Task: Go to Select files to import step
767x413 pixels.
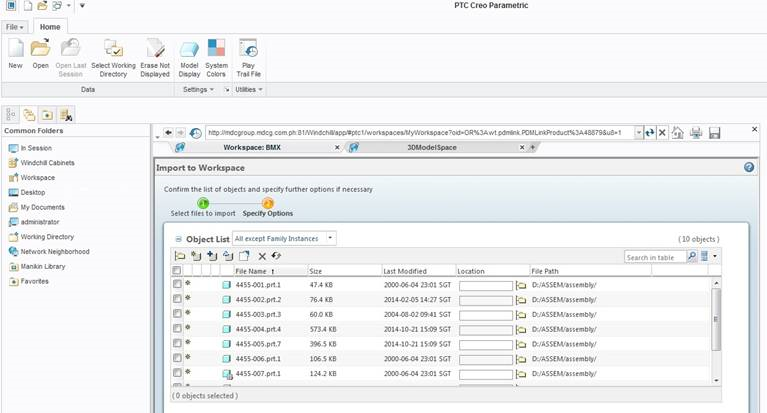Action: [203, 207]
